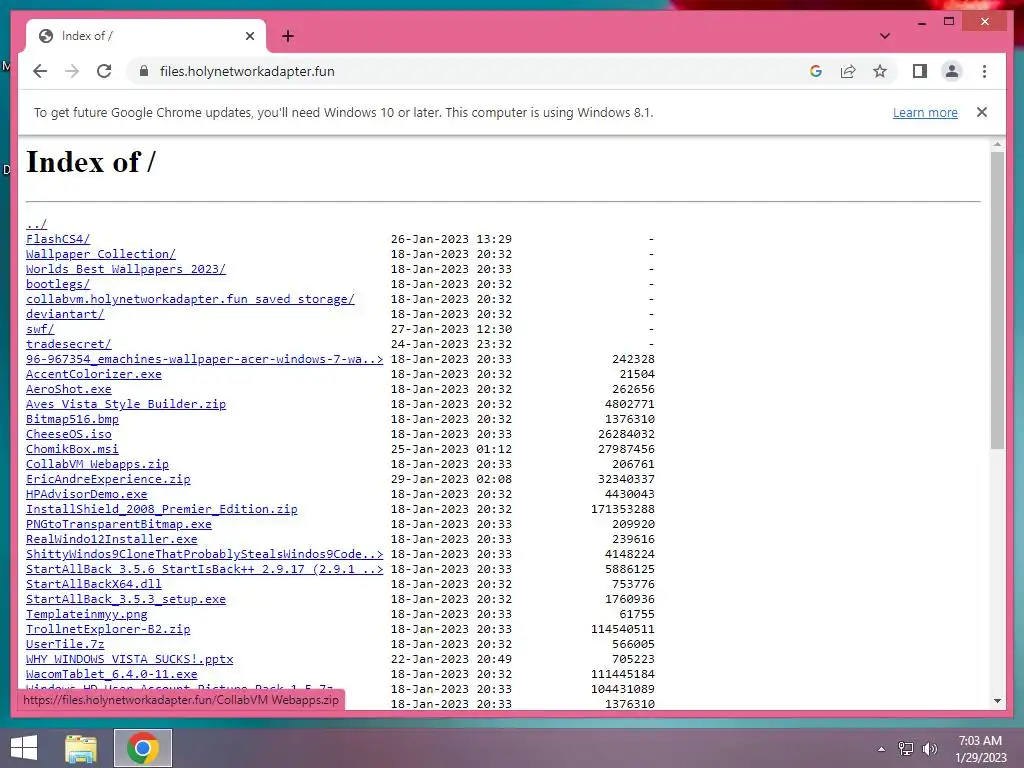Open Google search side icon
1024x768 pixels.
point(816,71)
